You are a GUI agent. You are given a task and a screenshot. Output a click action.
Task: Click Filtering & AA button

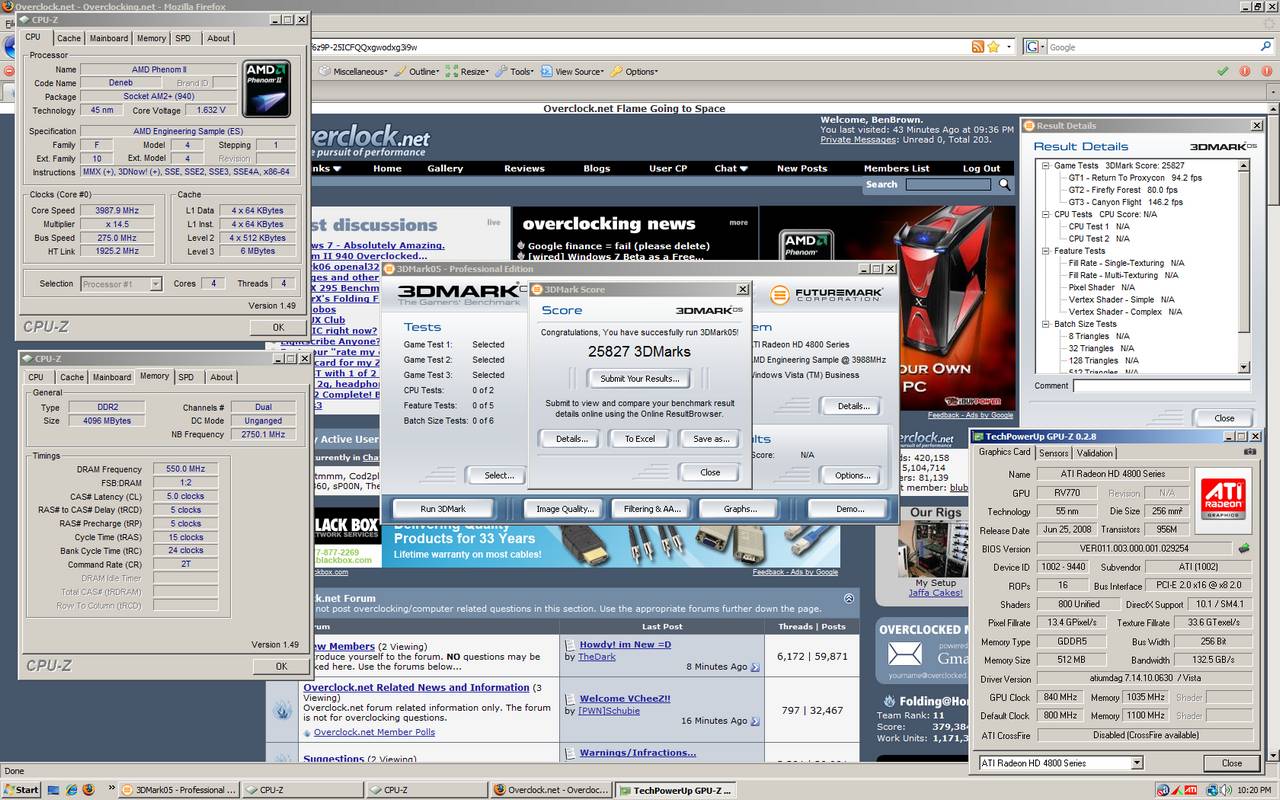coord(652,509)
